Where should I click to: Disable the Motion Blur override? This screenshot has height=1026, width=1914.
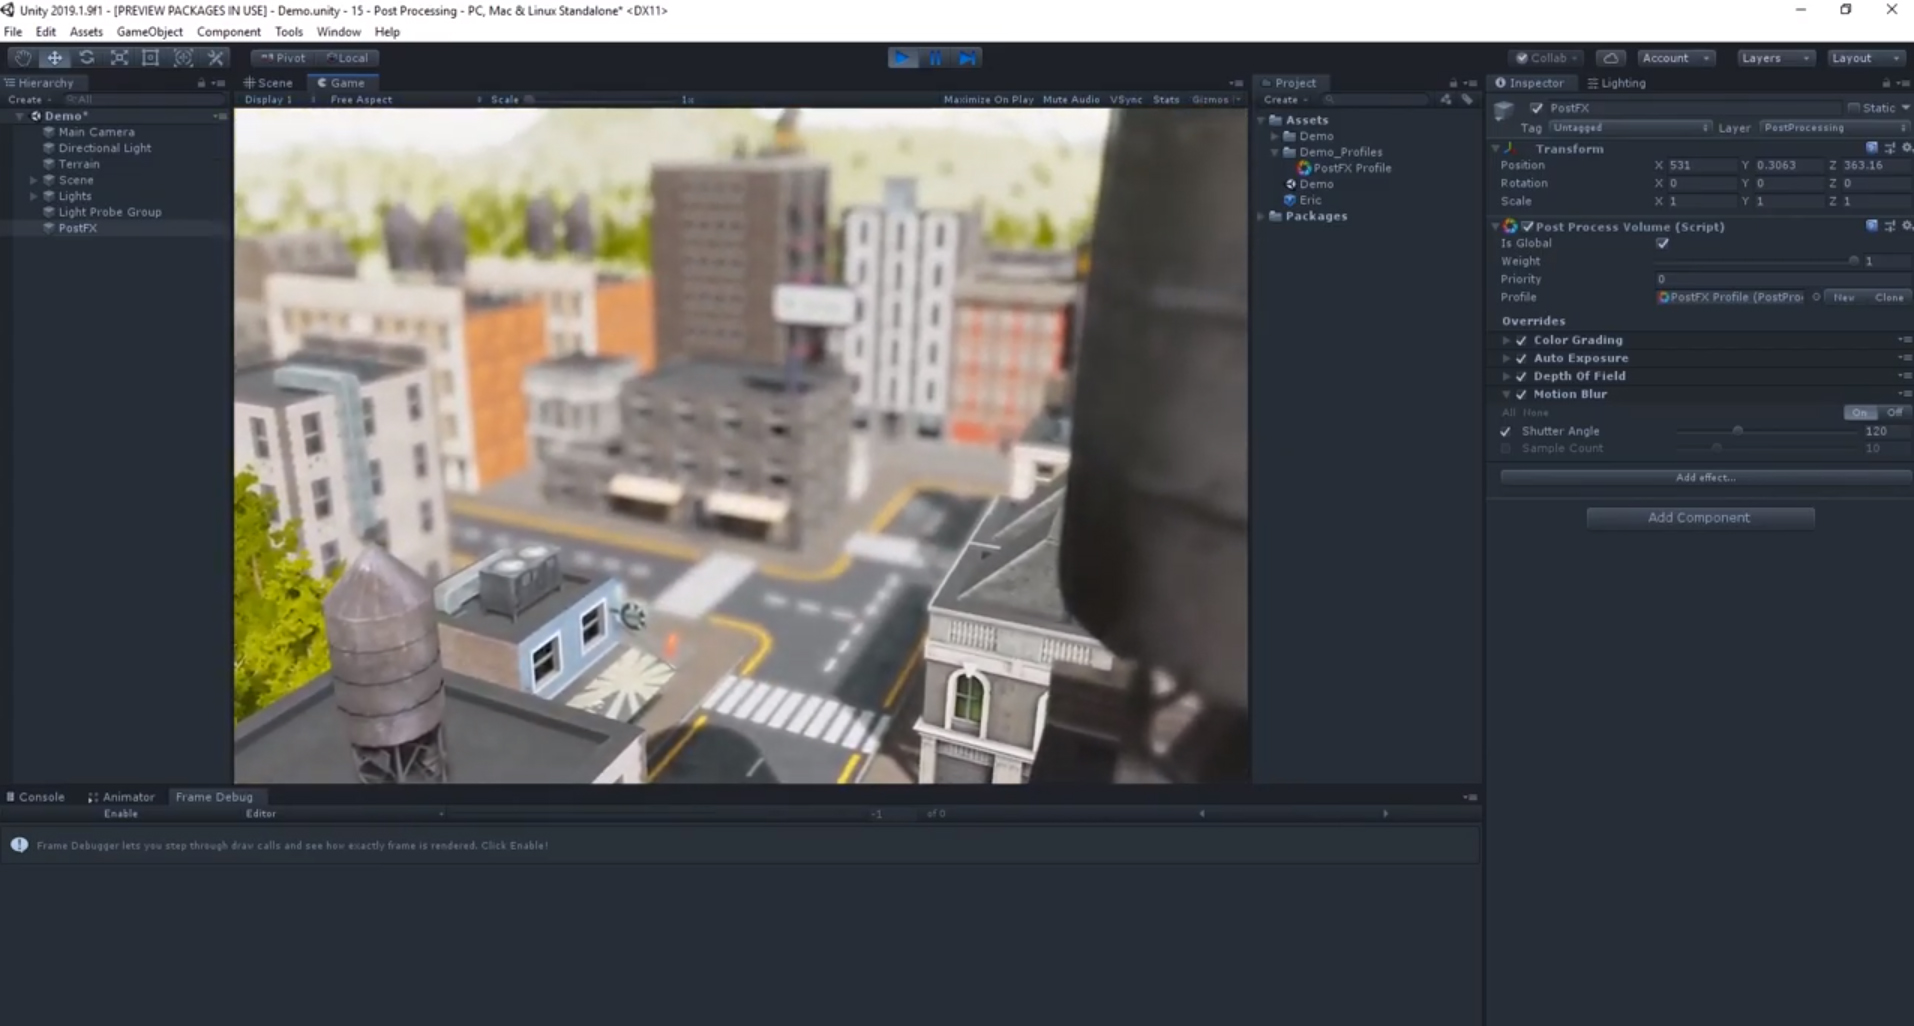(x=1521, y=394)
